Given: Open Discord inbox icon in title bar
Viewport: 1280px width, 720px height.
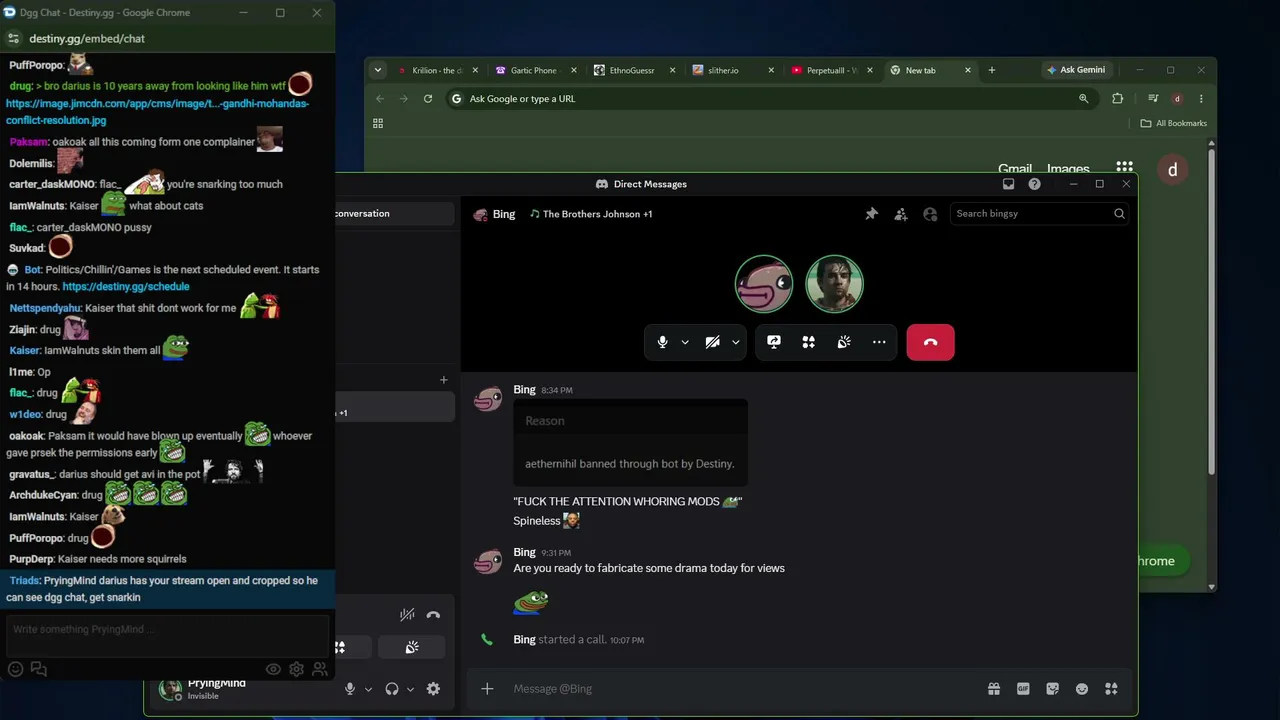Looking at the screenshot, I should click(x=1008, y=184).
